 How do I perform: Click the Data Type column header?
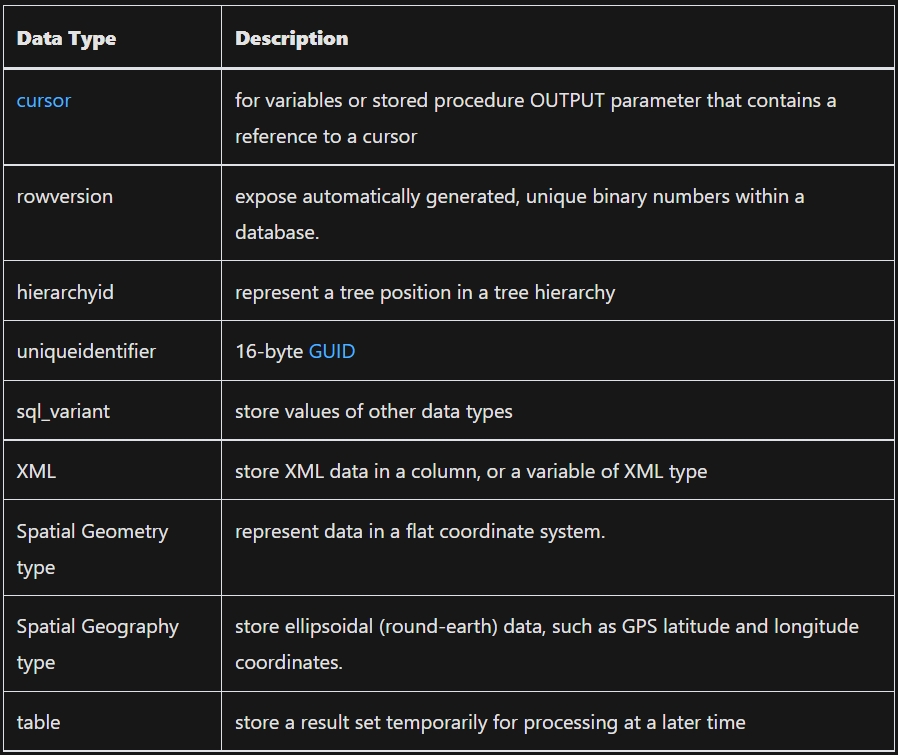pos(66,39)
